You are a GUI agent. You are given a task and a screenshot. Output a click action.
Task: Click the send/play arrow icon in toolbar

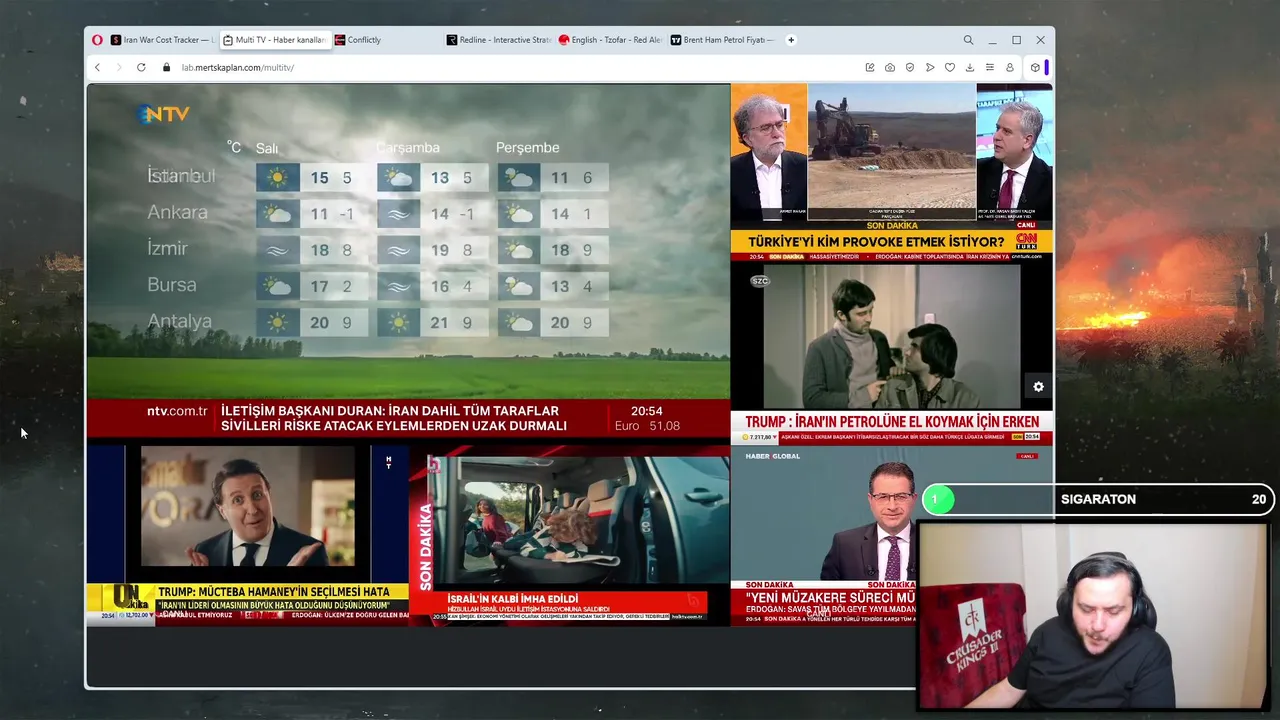coord(930,67)
